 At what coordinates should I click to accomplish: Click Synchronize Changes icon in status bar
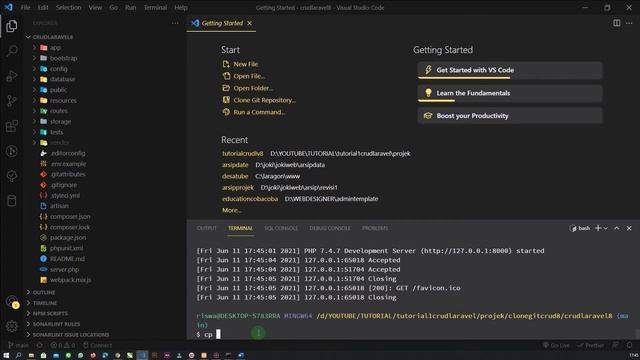[x=40, y=345]
